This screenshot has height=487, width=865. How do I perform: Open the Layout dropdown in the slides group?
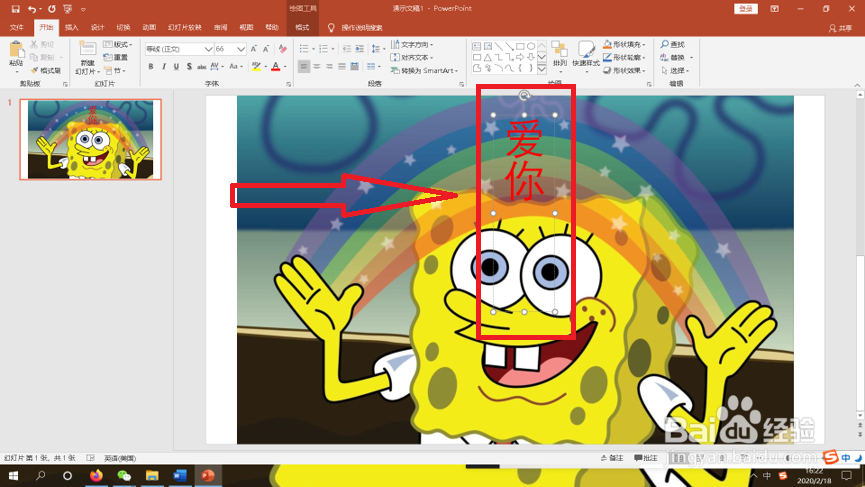(118, 44)
